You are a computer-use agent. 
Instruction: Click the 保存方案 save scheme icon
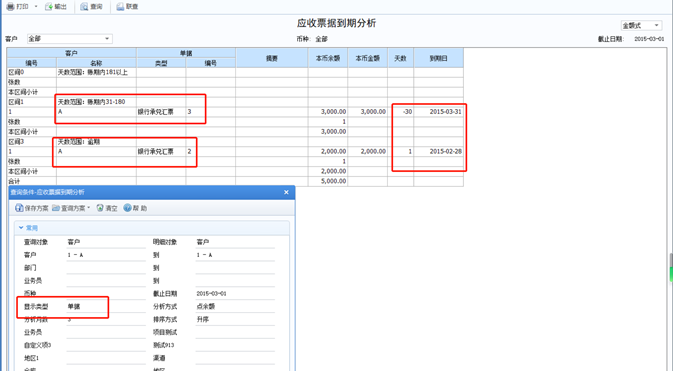click(19, 208)
